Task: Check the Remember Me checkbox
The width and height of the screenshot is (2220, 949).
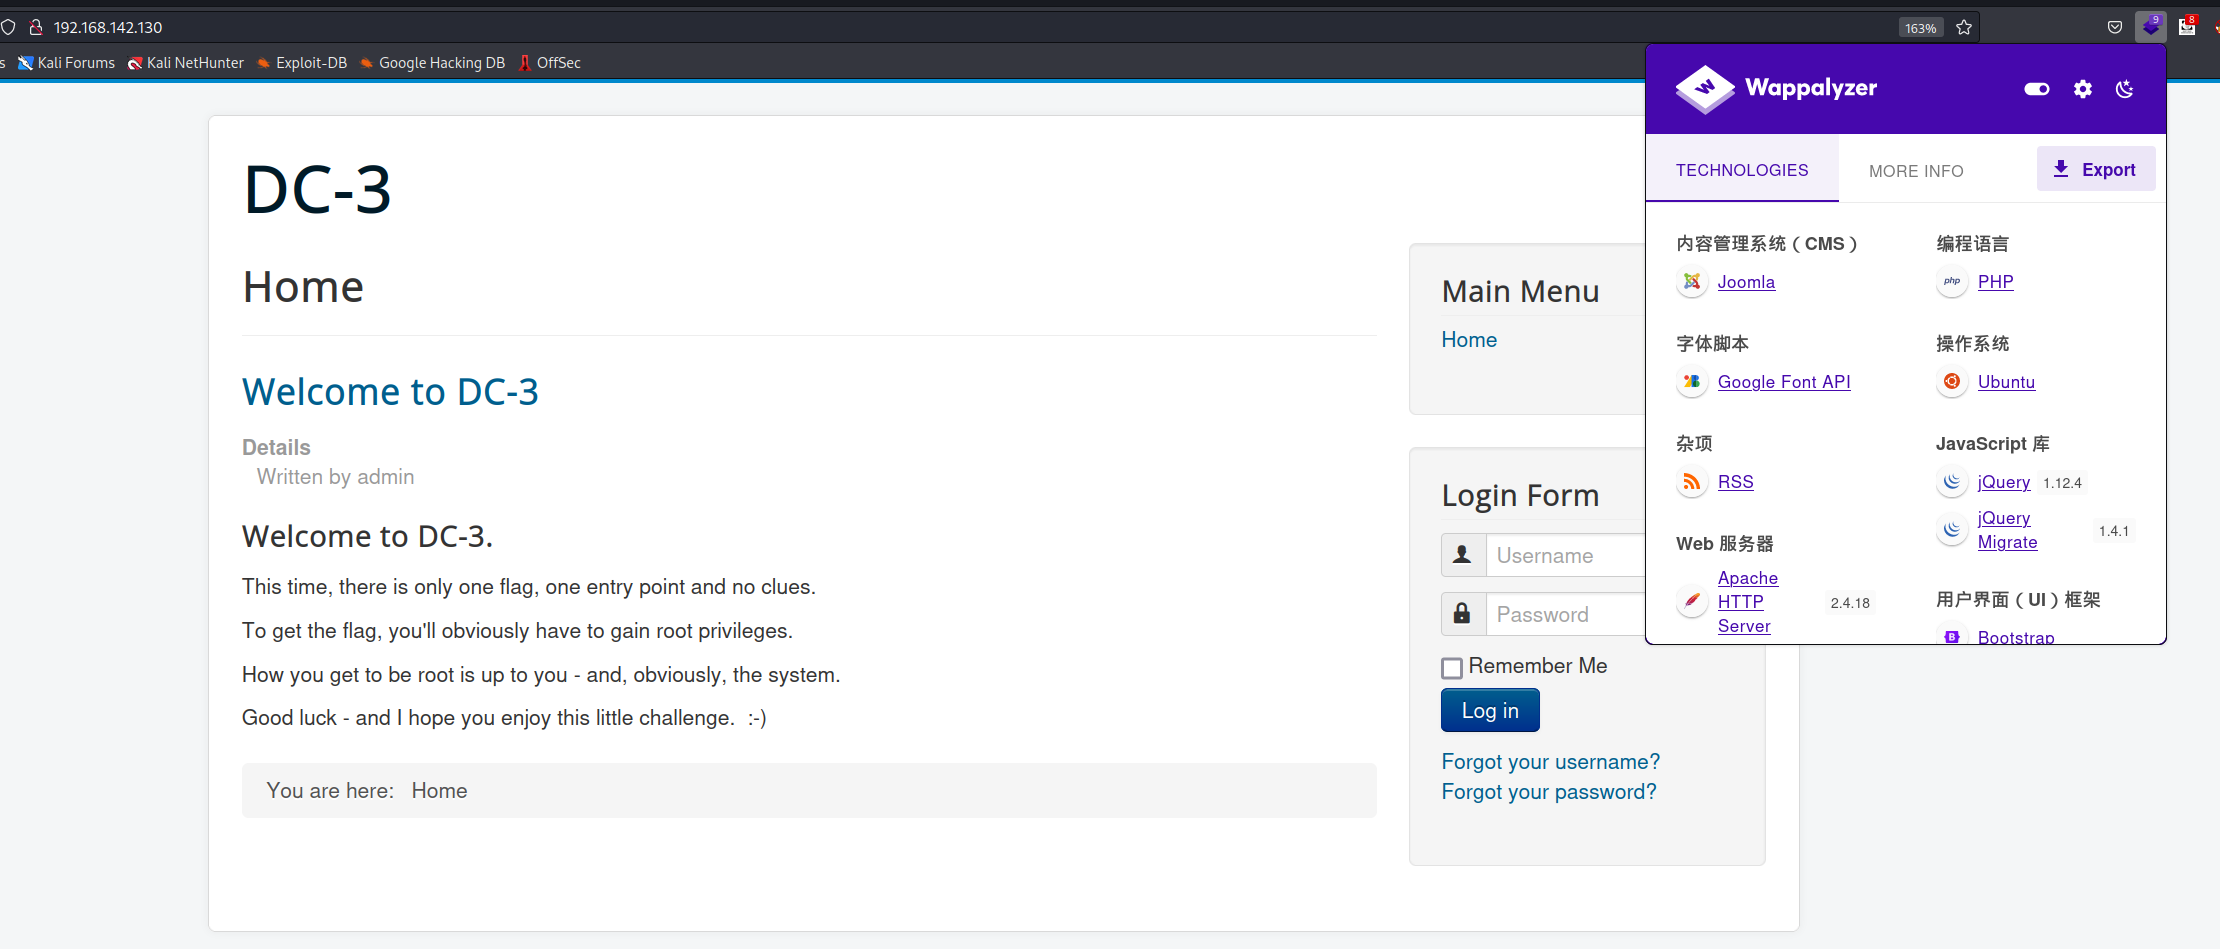Action: tap(1452, 668)
